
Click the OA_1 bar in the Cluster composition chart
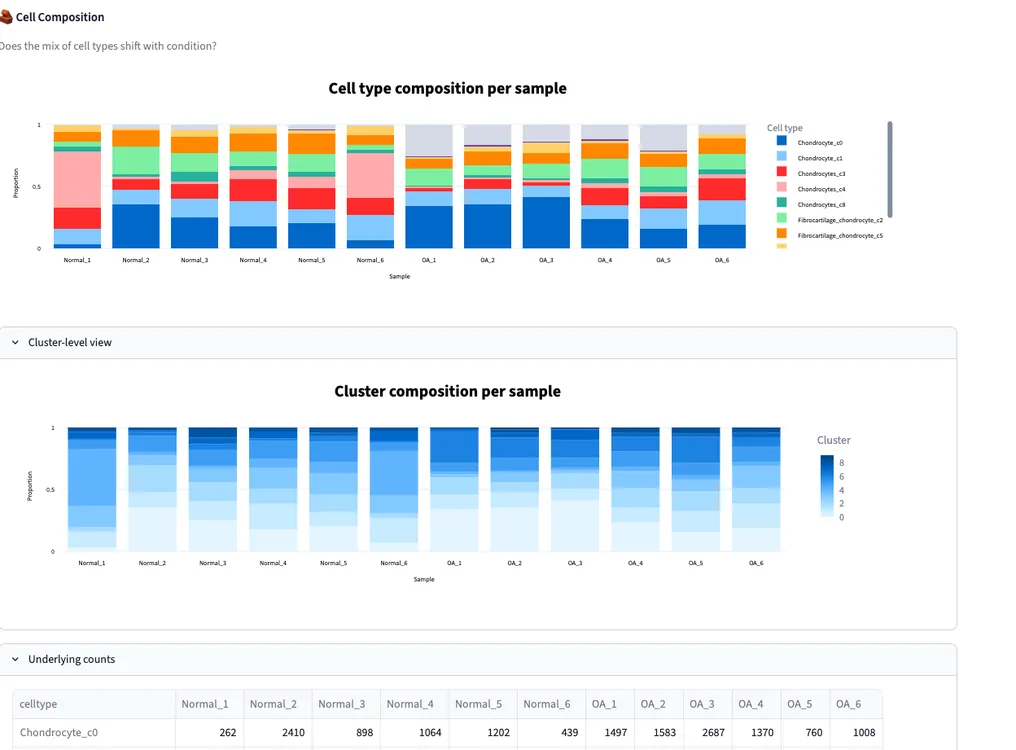(454, 489)
